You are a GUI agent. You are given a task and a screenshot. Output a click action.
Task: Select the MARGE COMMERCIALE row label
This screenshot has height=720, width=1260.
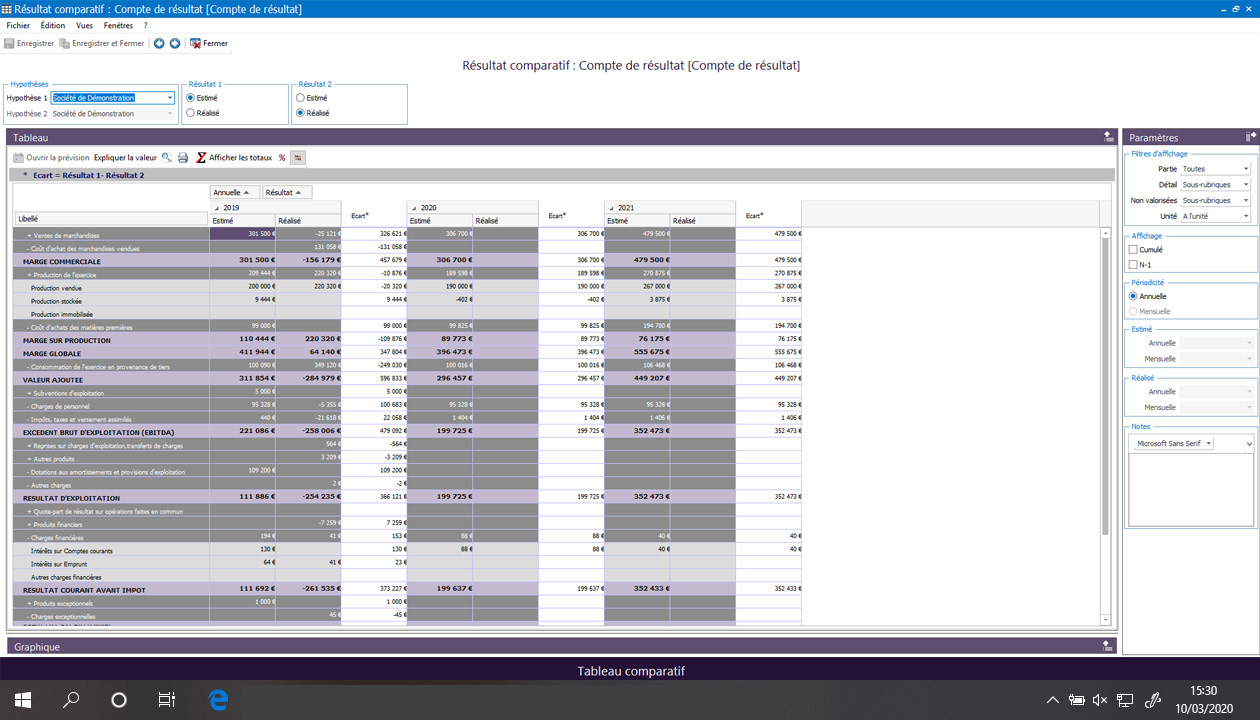(x=62, y=261)
